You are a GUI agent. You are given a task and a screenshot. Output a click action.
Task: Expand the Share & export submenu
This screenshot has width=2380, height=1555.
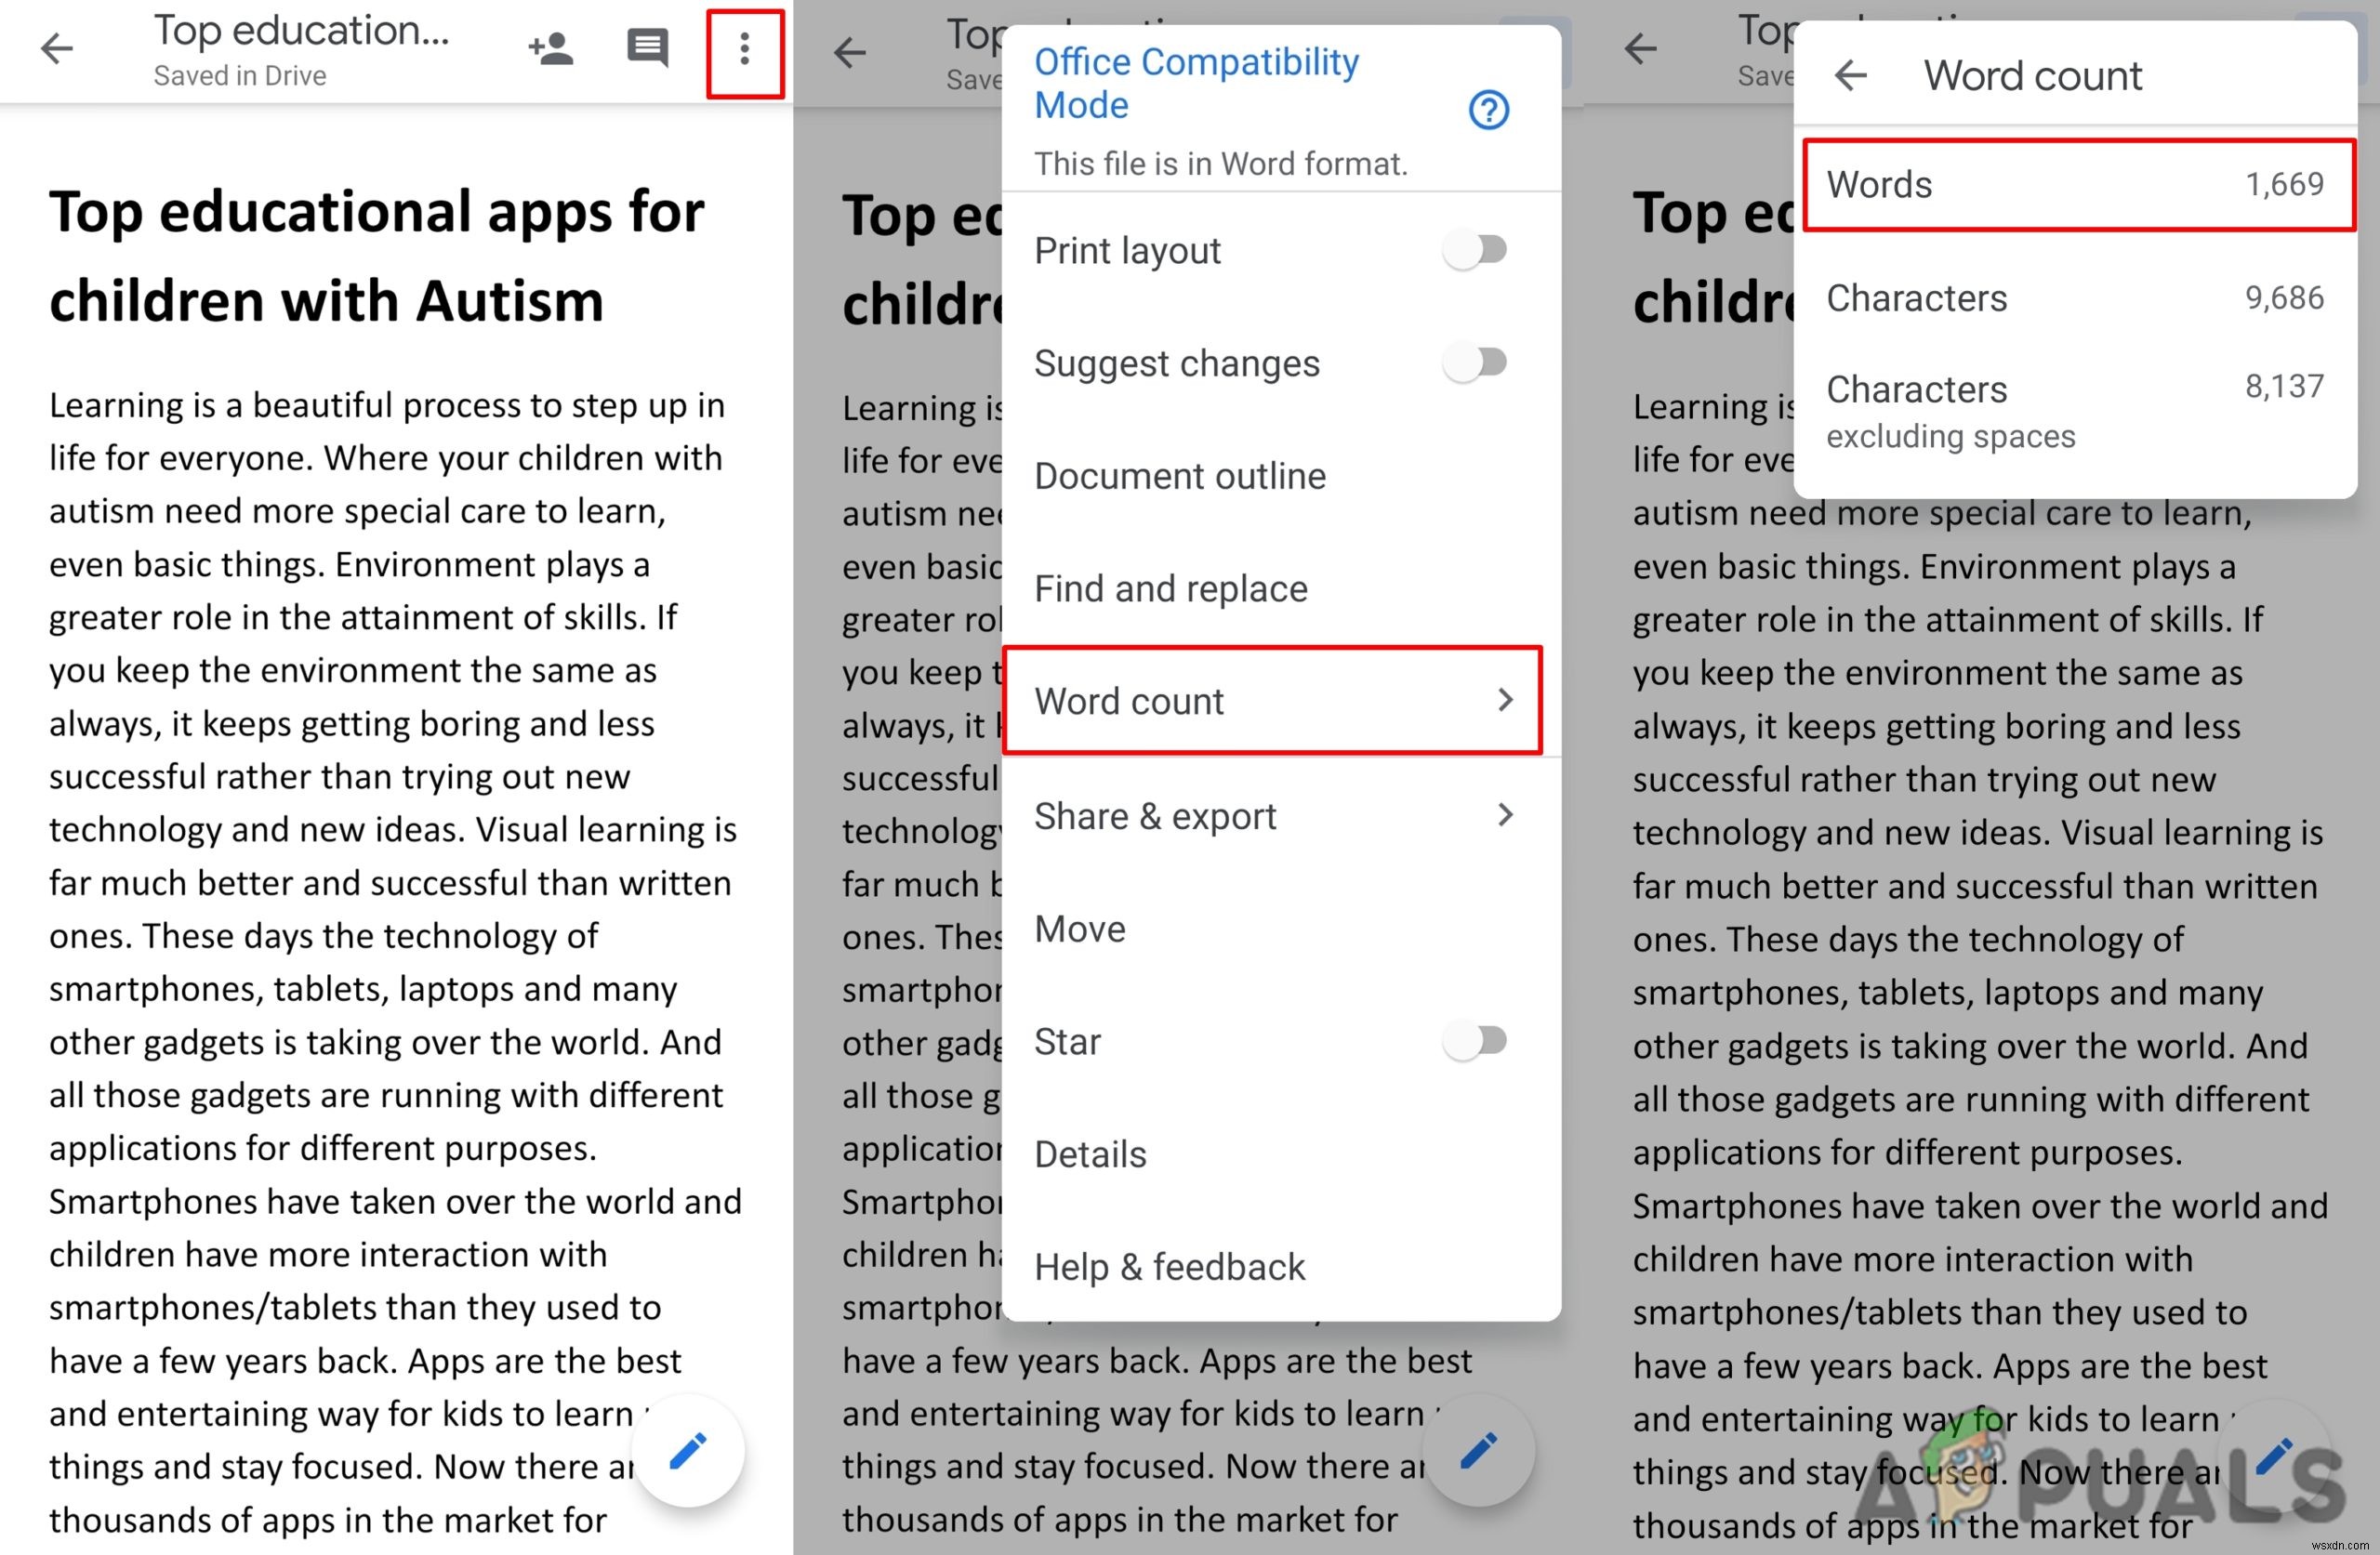tap(1275, 816)
